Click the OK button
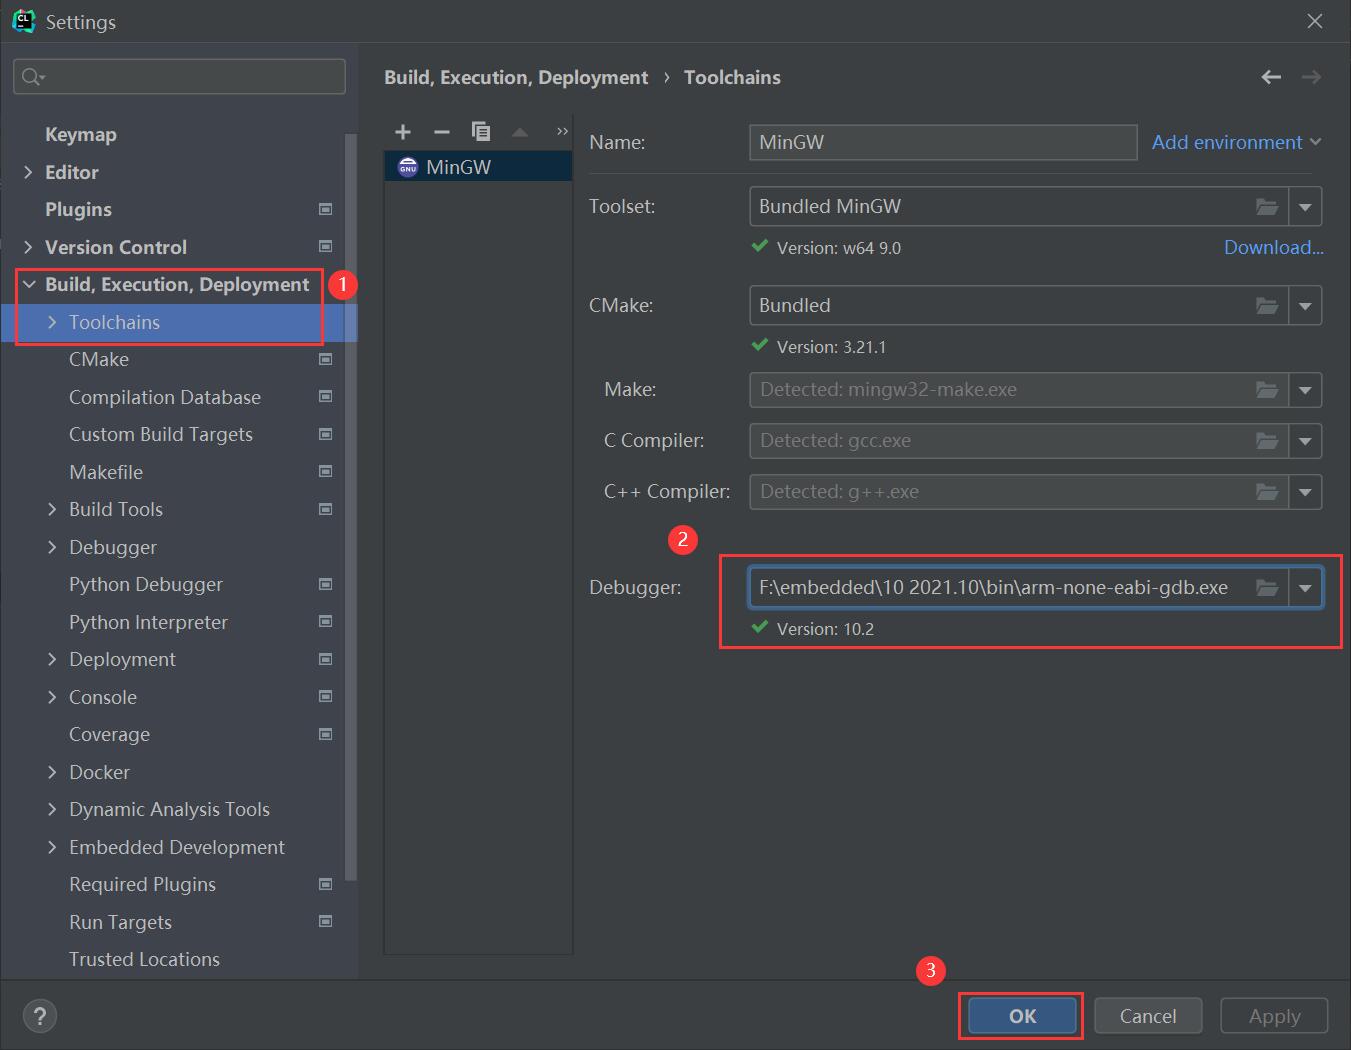The width and height of the screenshot is (1351, 1050). coord(1022,1016)
